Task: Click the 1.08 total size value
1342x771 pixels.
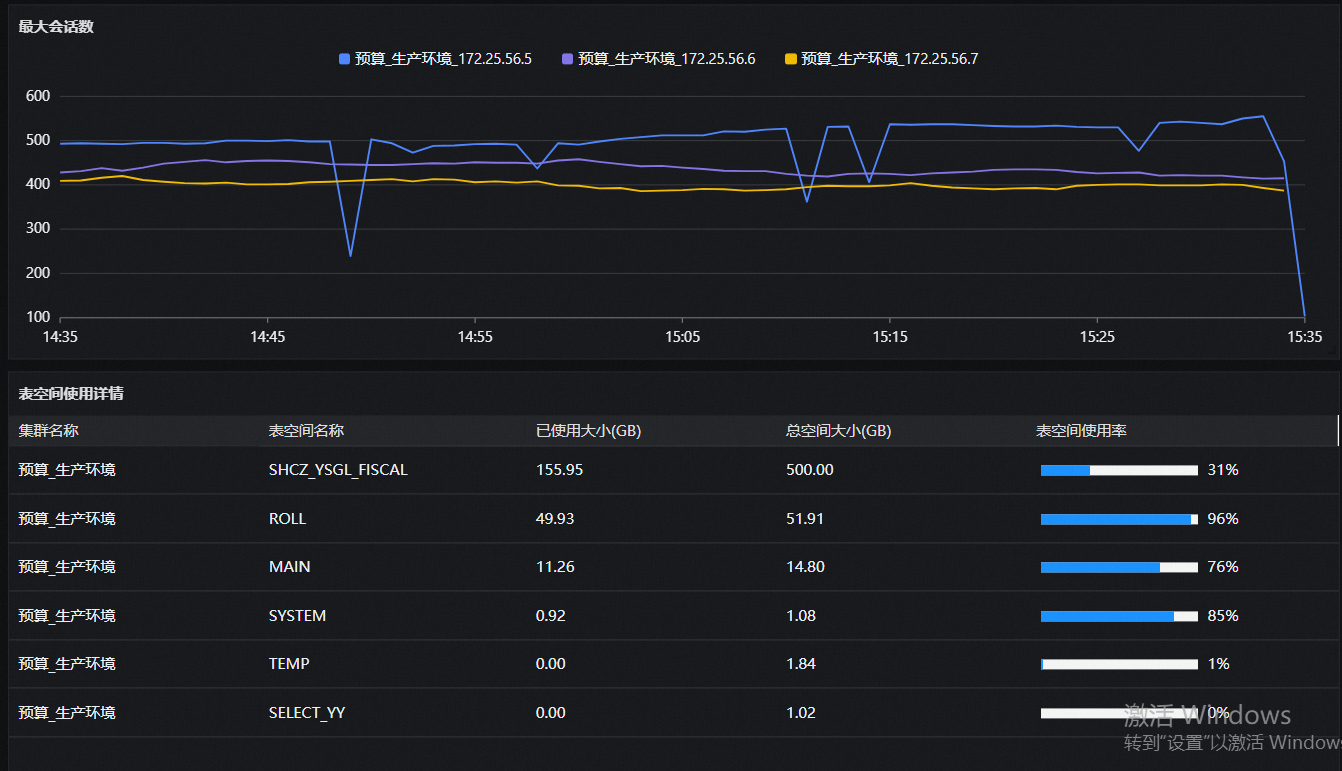Action: pyautogui.click(x=801, y=616)
